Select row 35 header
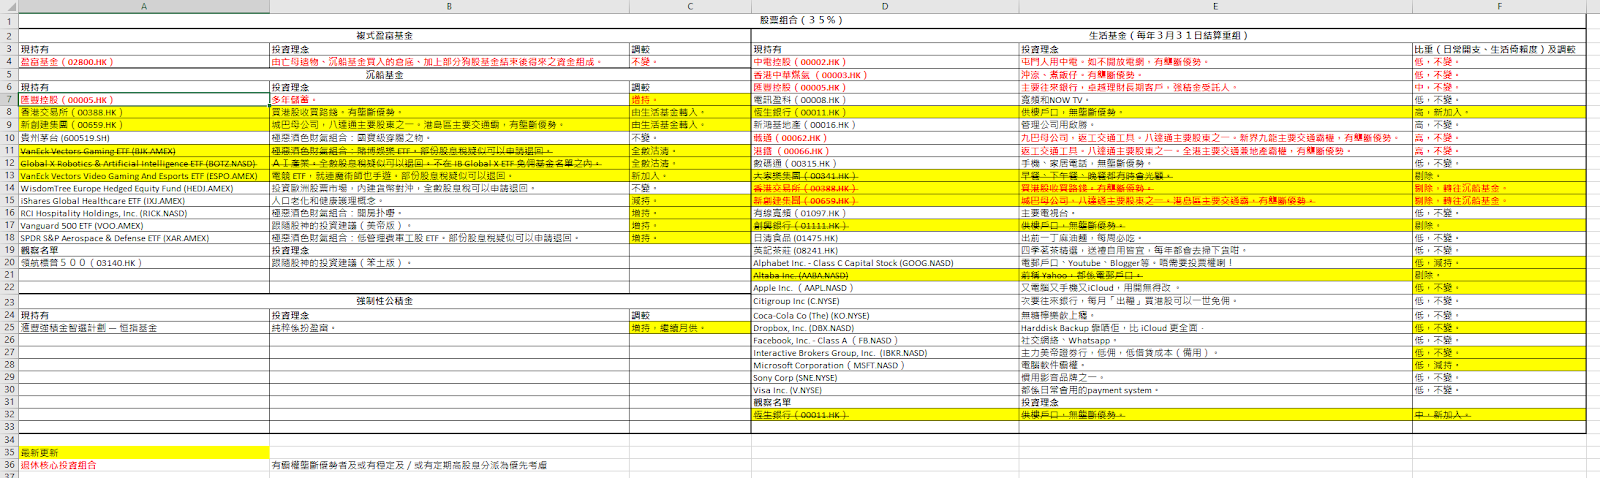1600x478 pixels. tap(9, 452)
